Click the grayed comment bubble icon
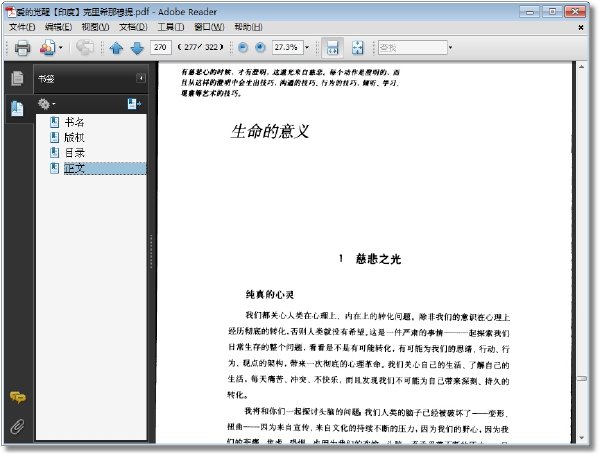 (x=85, y=48)
